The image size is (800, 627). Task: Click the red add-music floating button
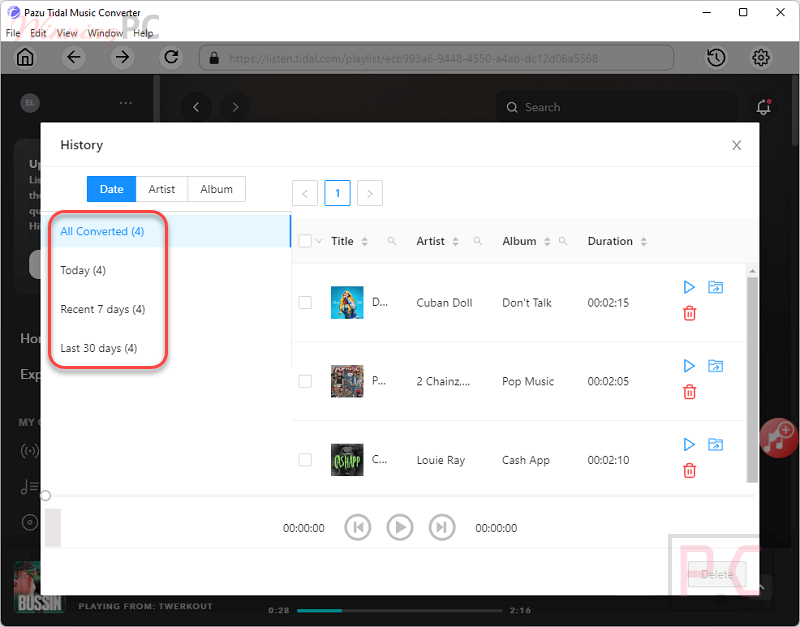pyautogui.click(x=779, y=438)
